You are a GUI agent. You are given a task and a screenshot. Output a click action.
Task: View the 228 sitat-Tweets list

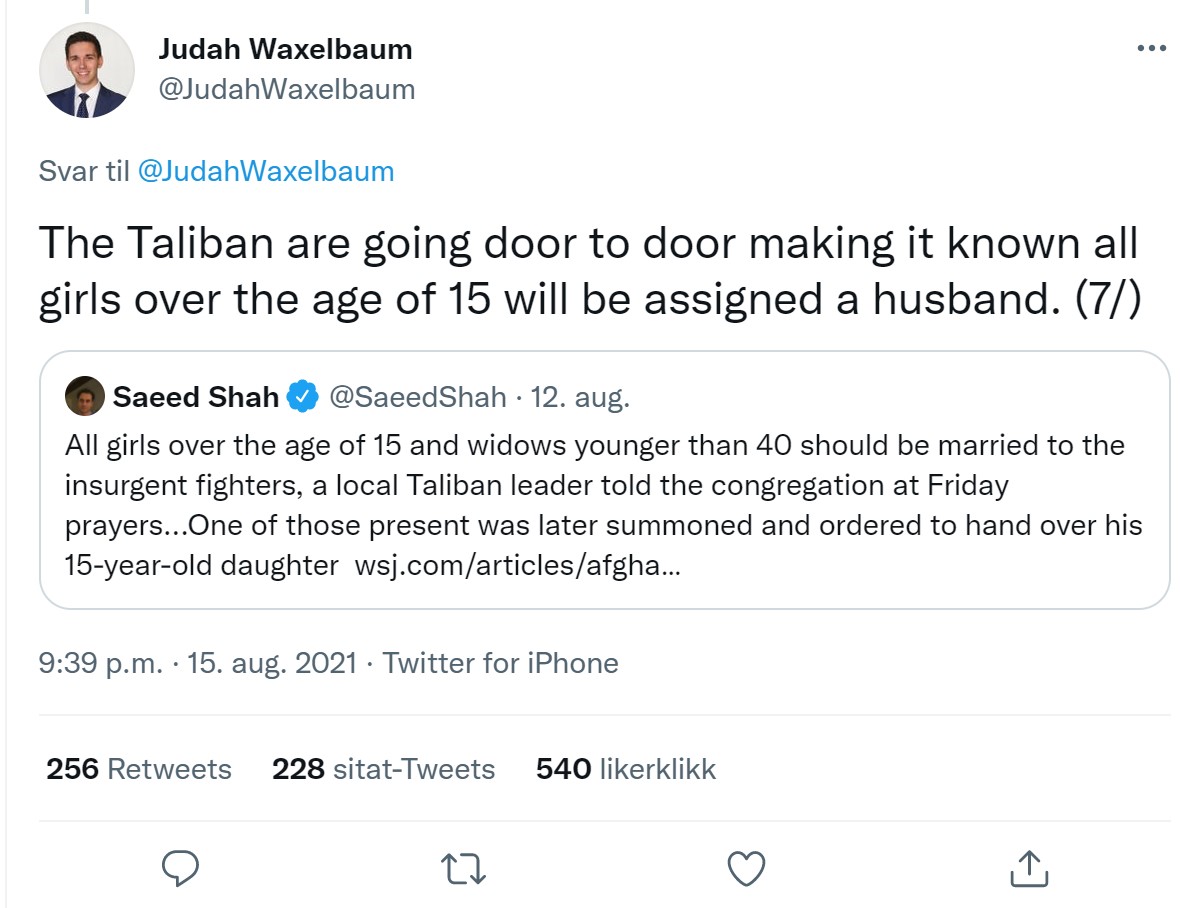pyautogui.click(x=384, y=769)
